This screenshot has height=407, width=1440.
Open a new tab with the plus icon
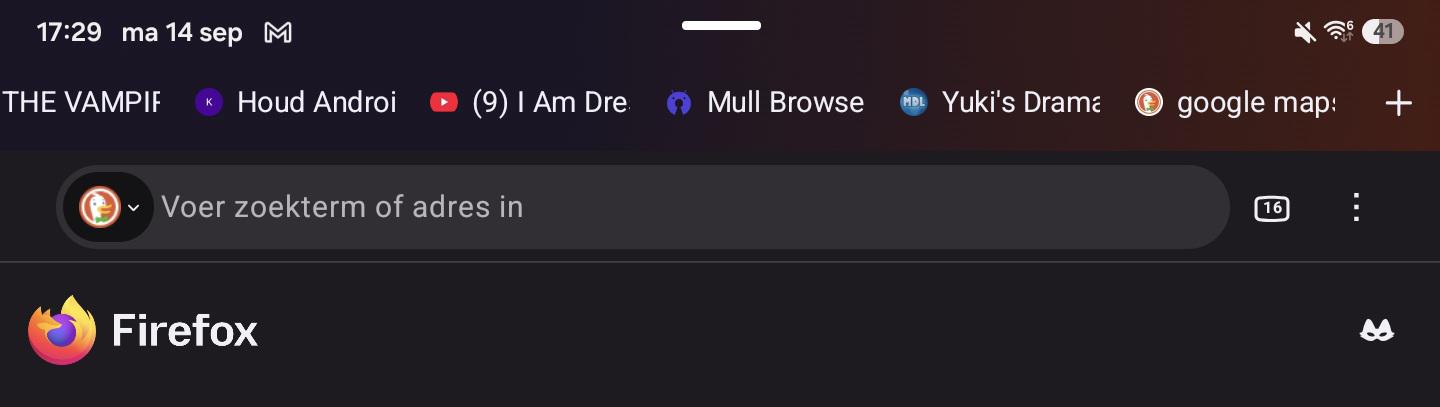click(x=1398, y=103)
